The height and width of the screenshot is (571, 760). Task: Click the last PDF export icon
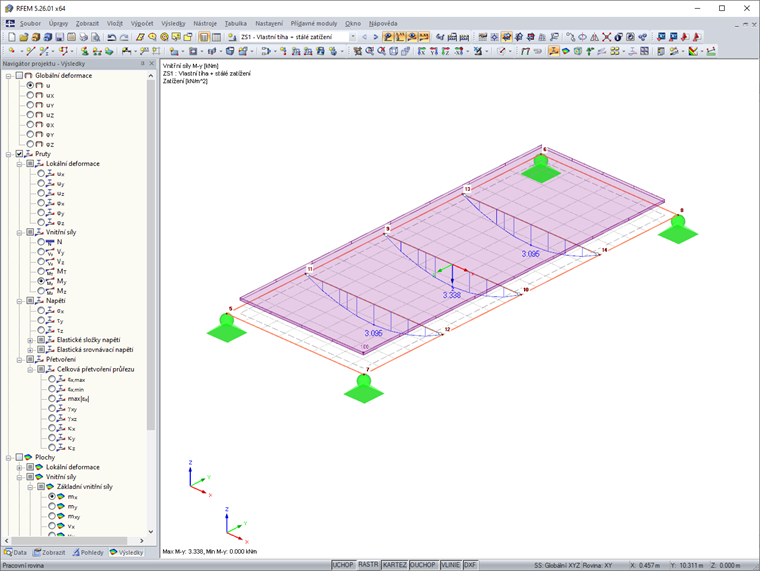pyautogui.click(x=697, y=37)
